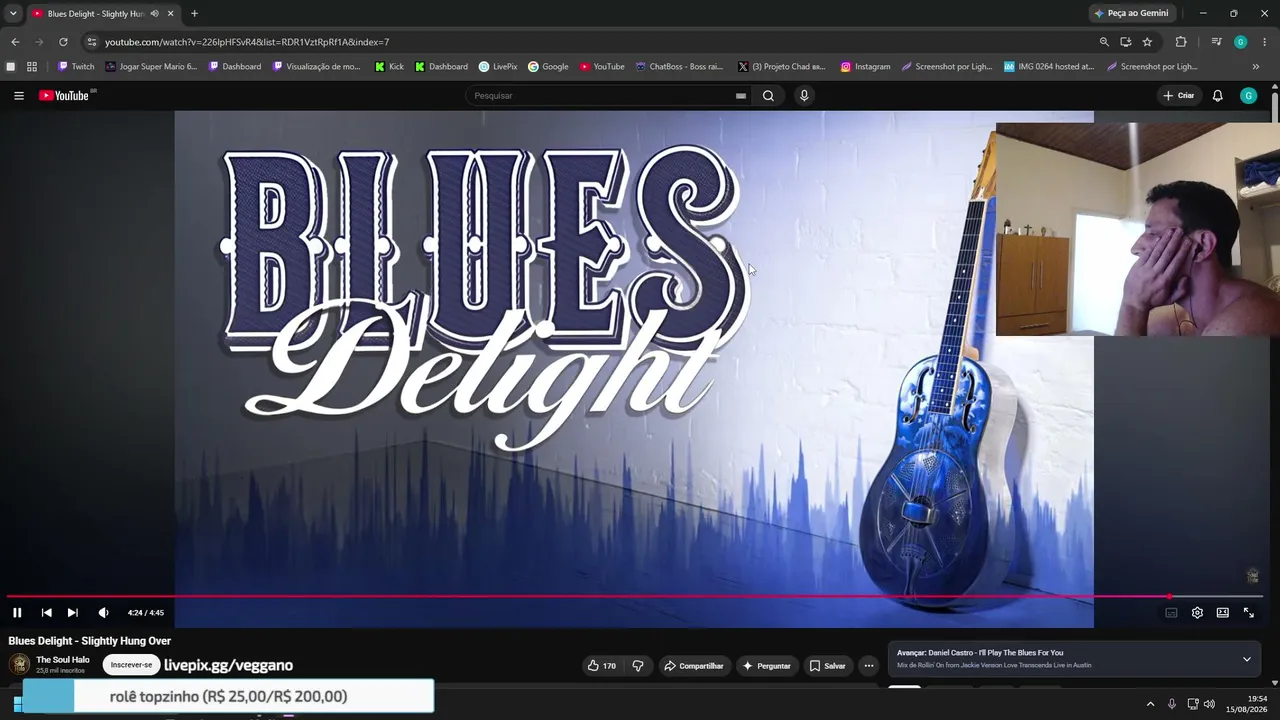
Task: Open the Google bookmark
Action: 548,67
